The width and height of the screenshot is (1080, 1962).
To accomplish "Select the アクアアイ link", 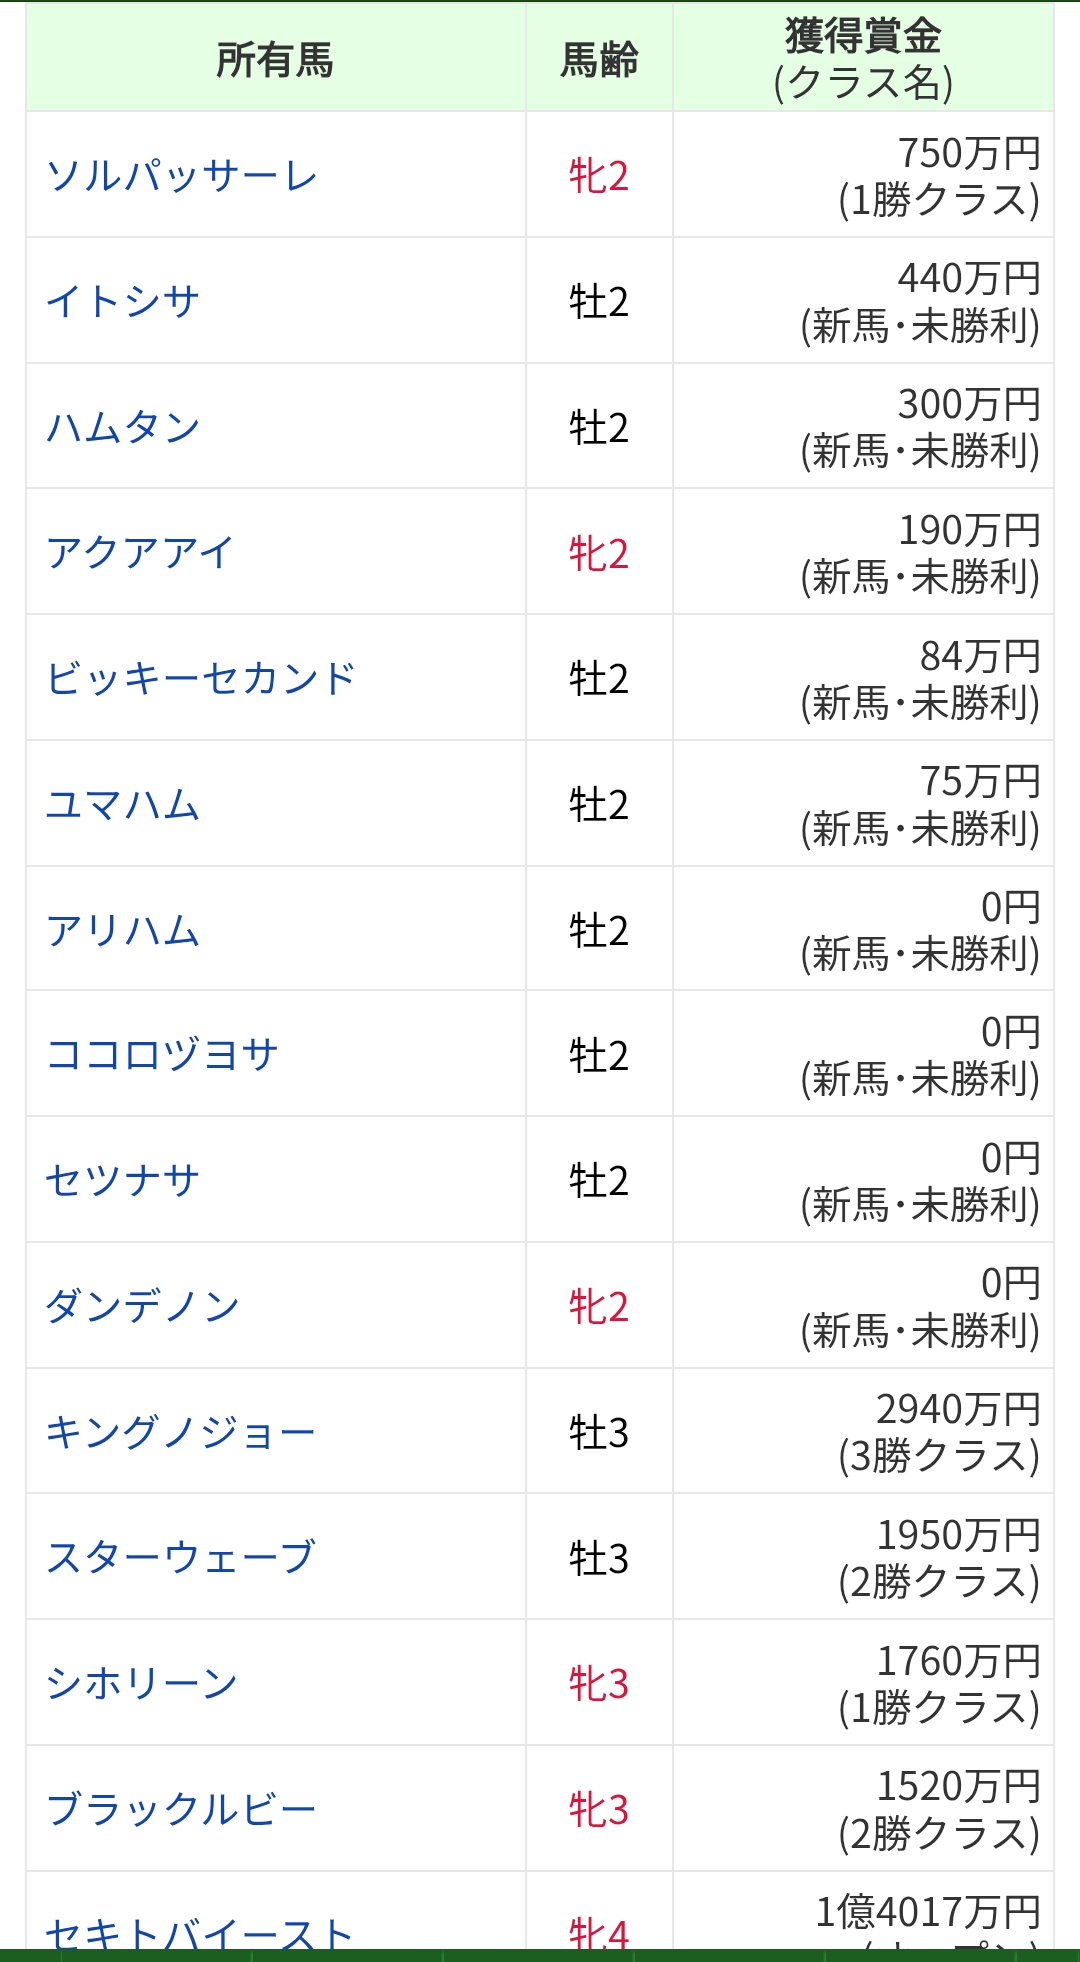I will point(140,553).
